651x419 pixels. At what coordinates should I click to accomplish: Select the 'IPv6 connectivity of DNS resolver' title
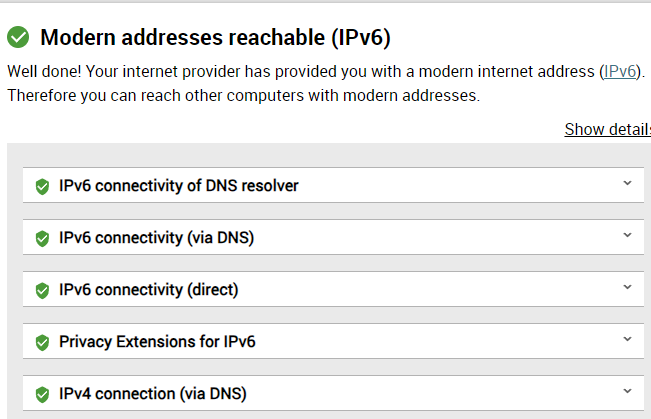tap(179, 186)
